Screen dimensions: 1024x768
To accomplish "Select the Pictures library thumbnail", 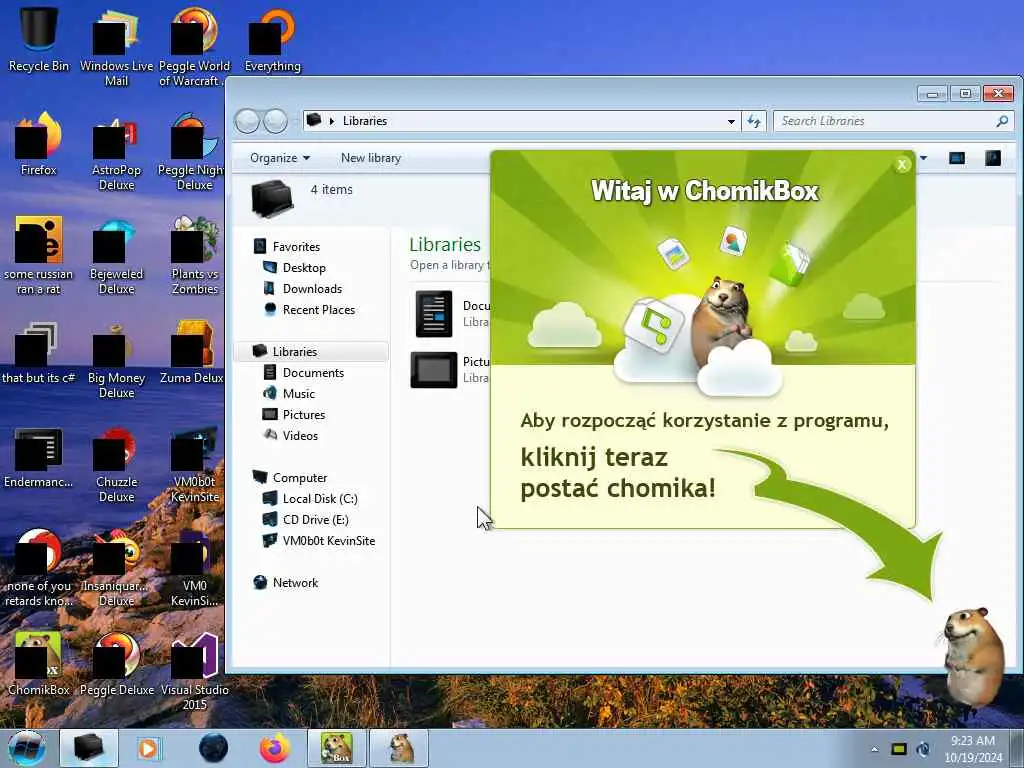I will click(434, 370).
